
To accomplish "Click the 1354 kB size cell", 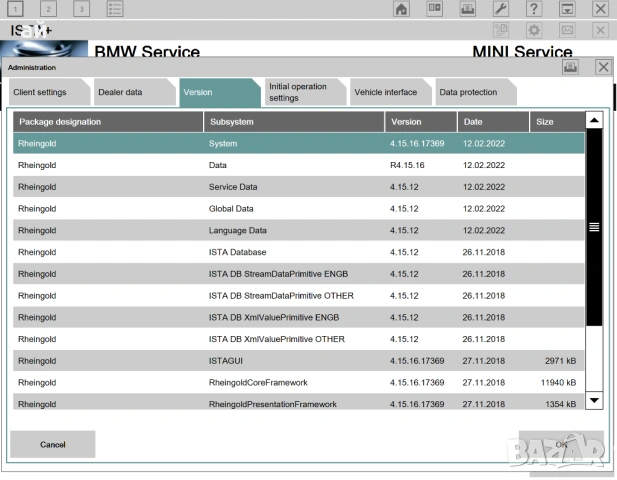I will [560, 404].
